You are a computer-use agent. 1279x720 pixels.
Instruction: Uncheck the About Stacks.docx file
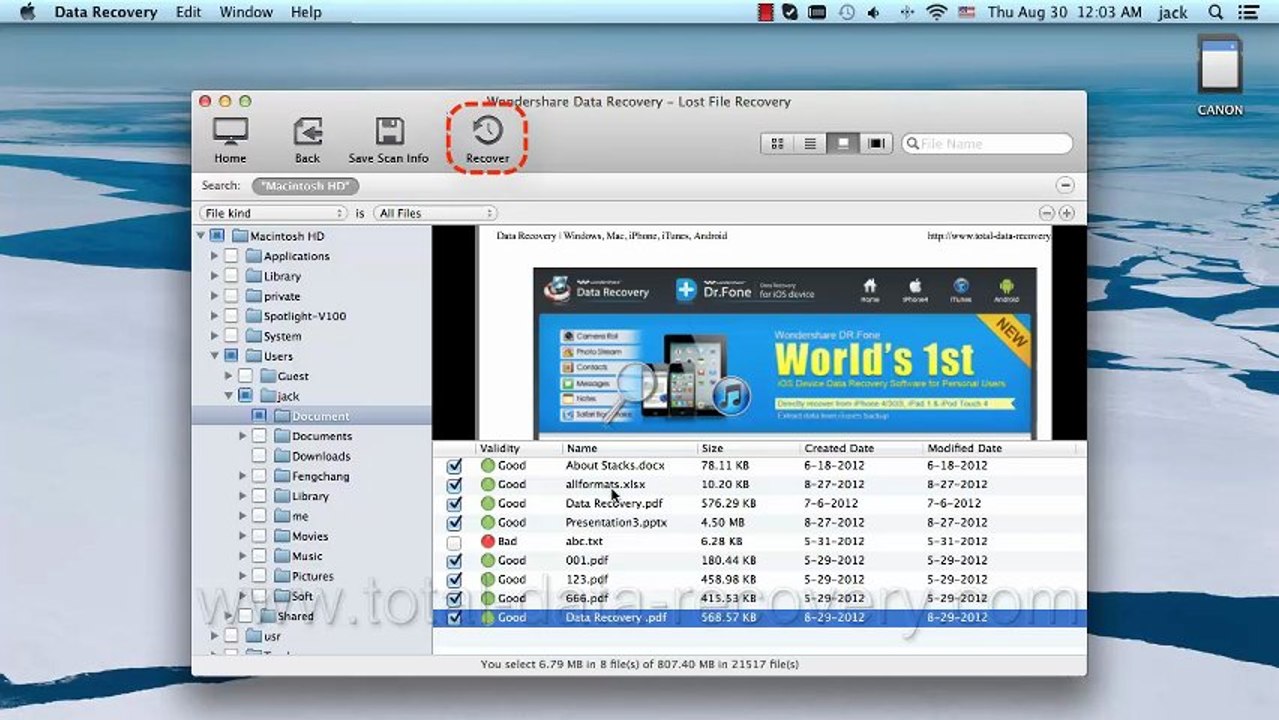pyautogui.click(x=454, y=466)
